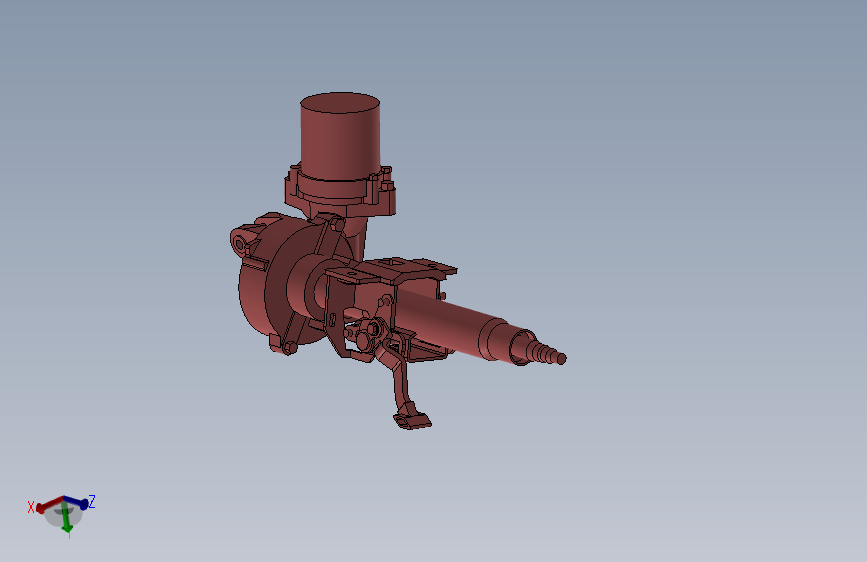The width and height of the screenshot is (867, 562).
Task: Select the cylindrical motor housing on top of the model
Action: [x=340, y=136]
